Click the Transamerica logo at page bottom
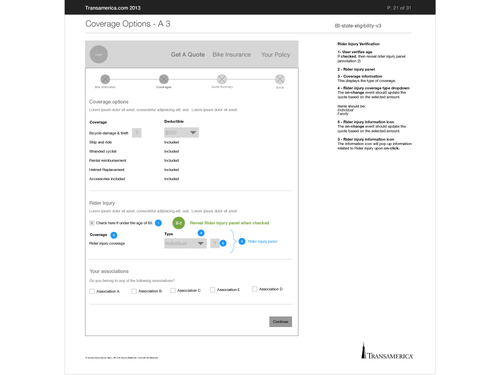 point(387,351)
